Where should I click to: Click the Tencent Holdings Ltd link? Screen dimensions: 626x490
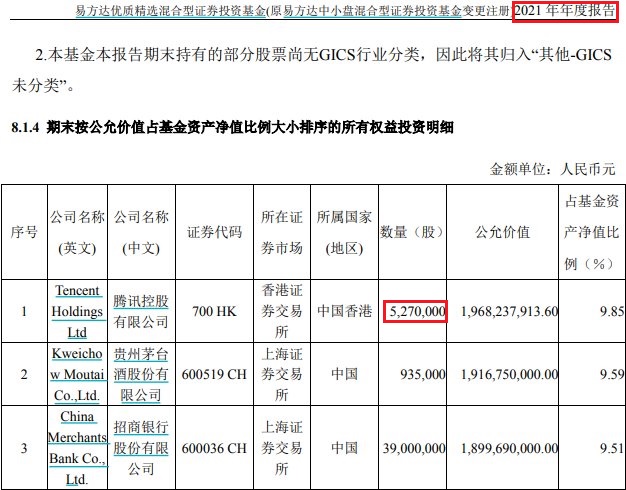[77, 311]
